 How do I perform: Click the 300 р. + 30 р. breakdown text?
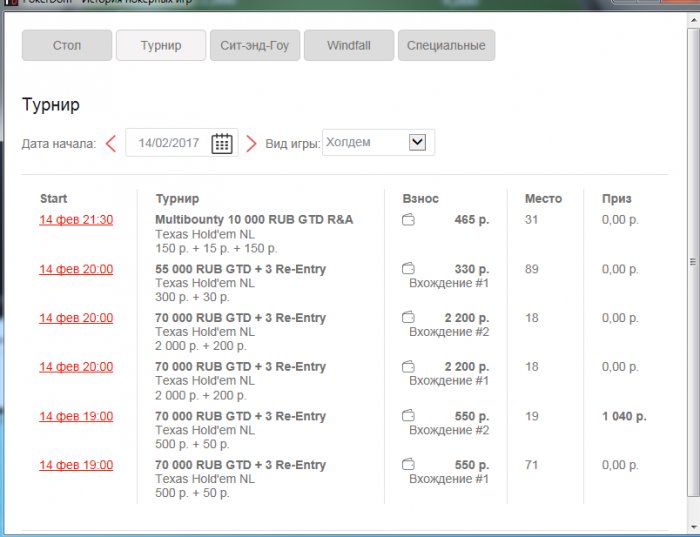click(192, 297)
